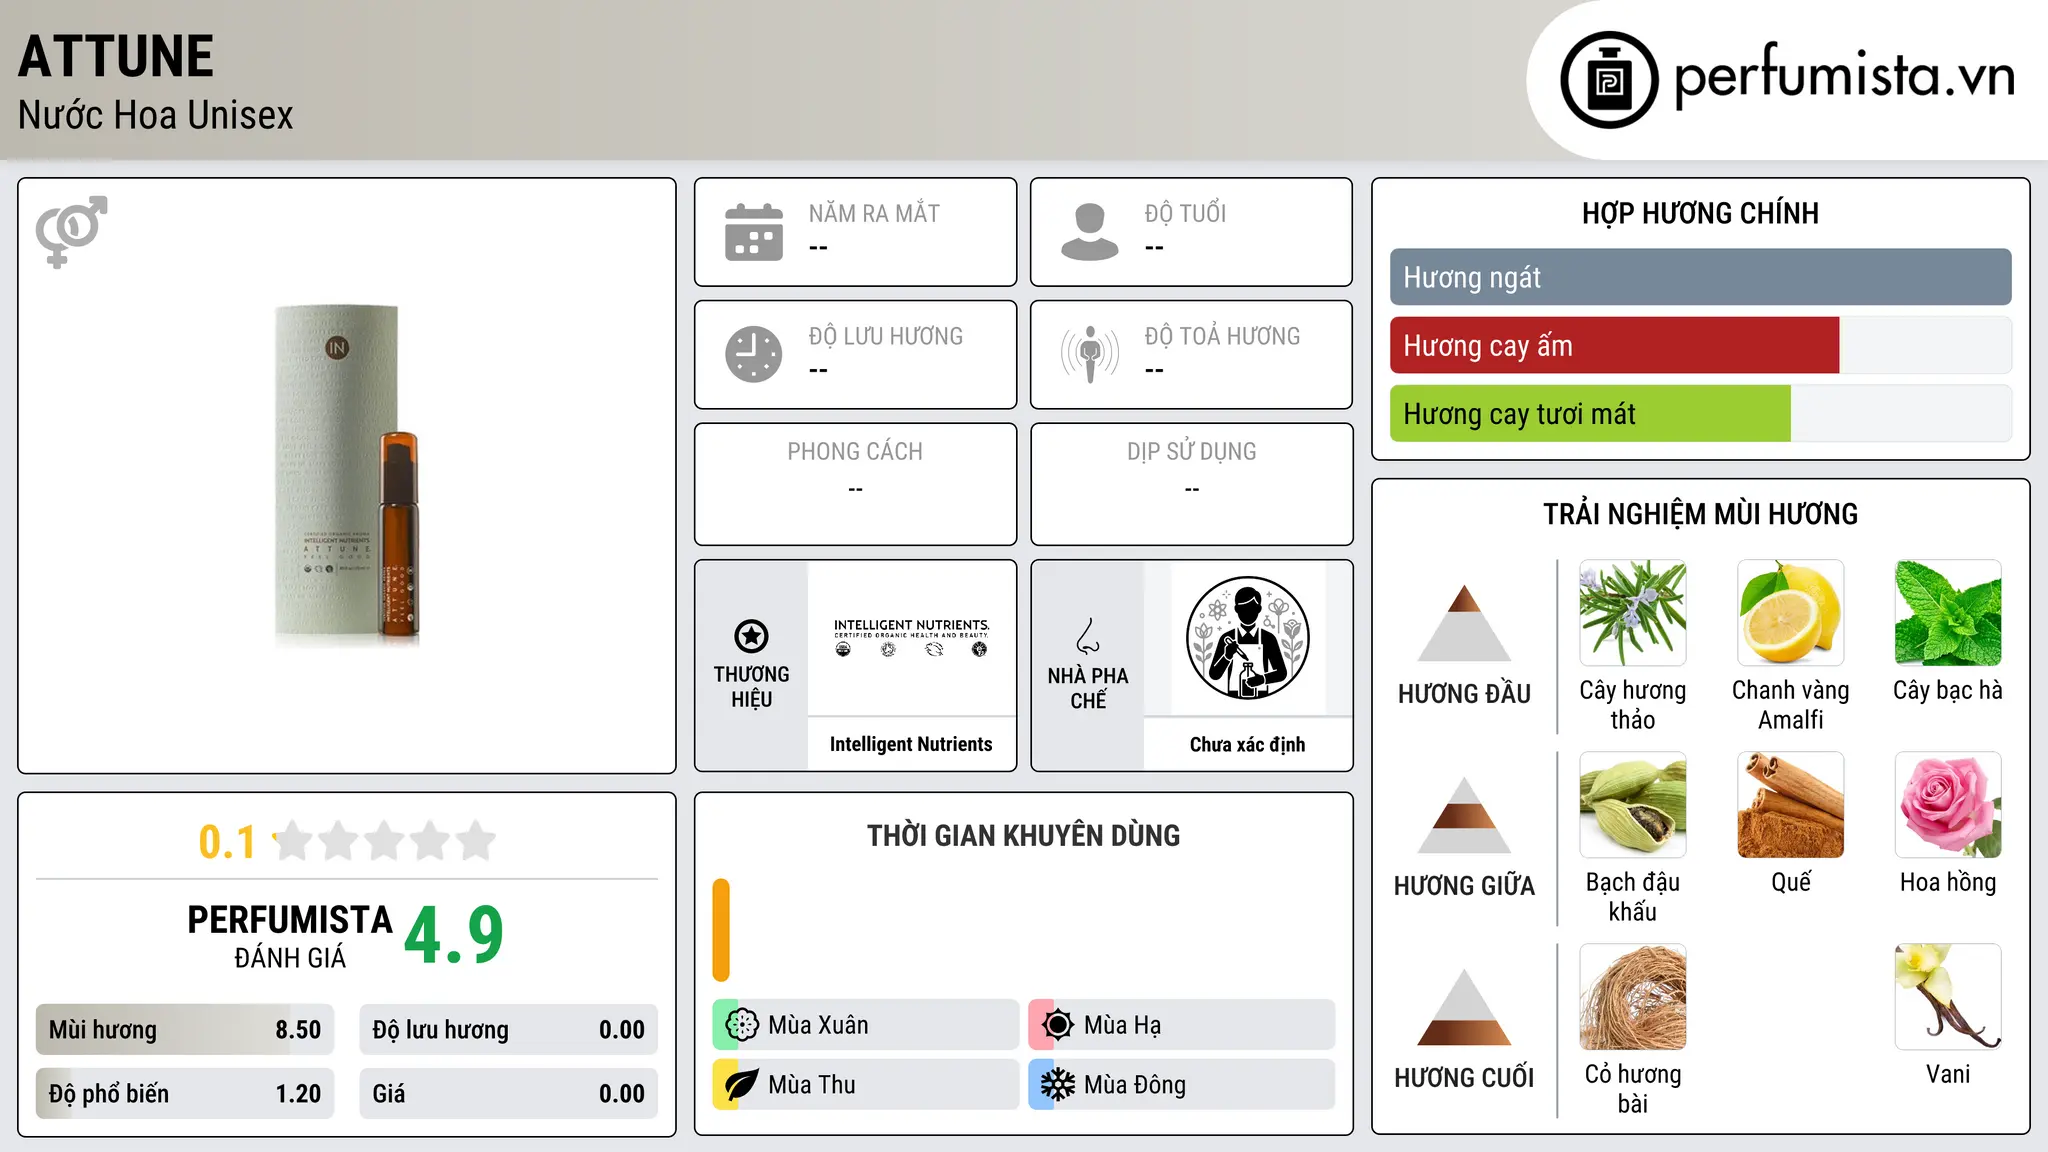Click the Mùa Thu leaf icon
The width and height of the screenshot is (2048, 1152).
tap(742, 1085)
